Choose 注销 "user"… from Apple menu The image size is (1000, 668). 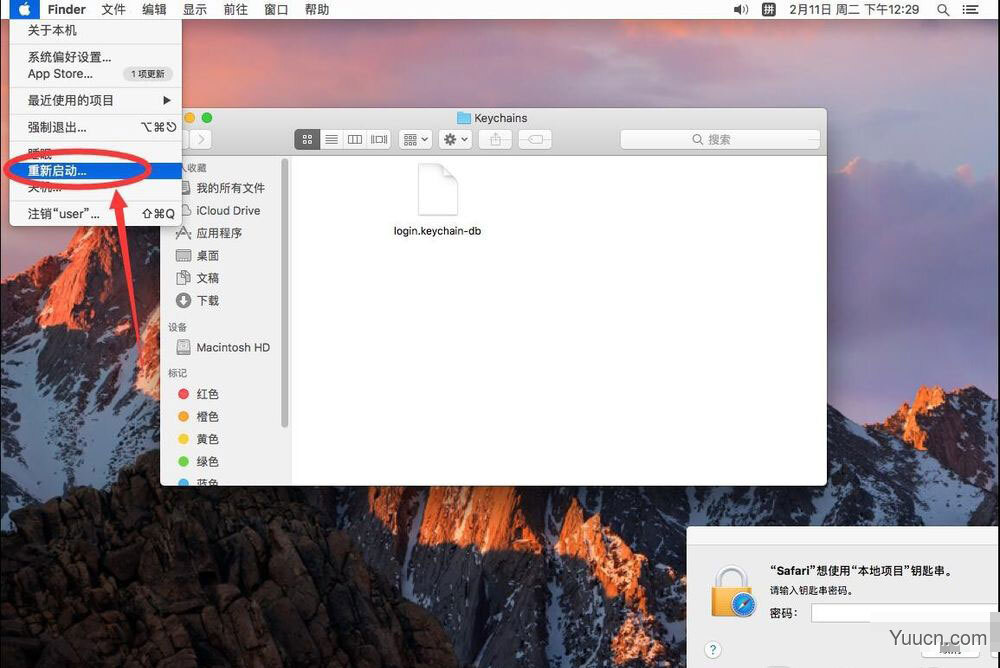96,214
